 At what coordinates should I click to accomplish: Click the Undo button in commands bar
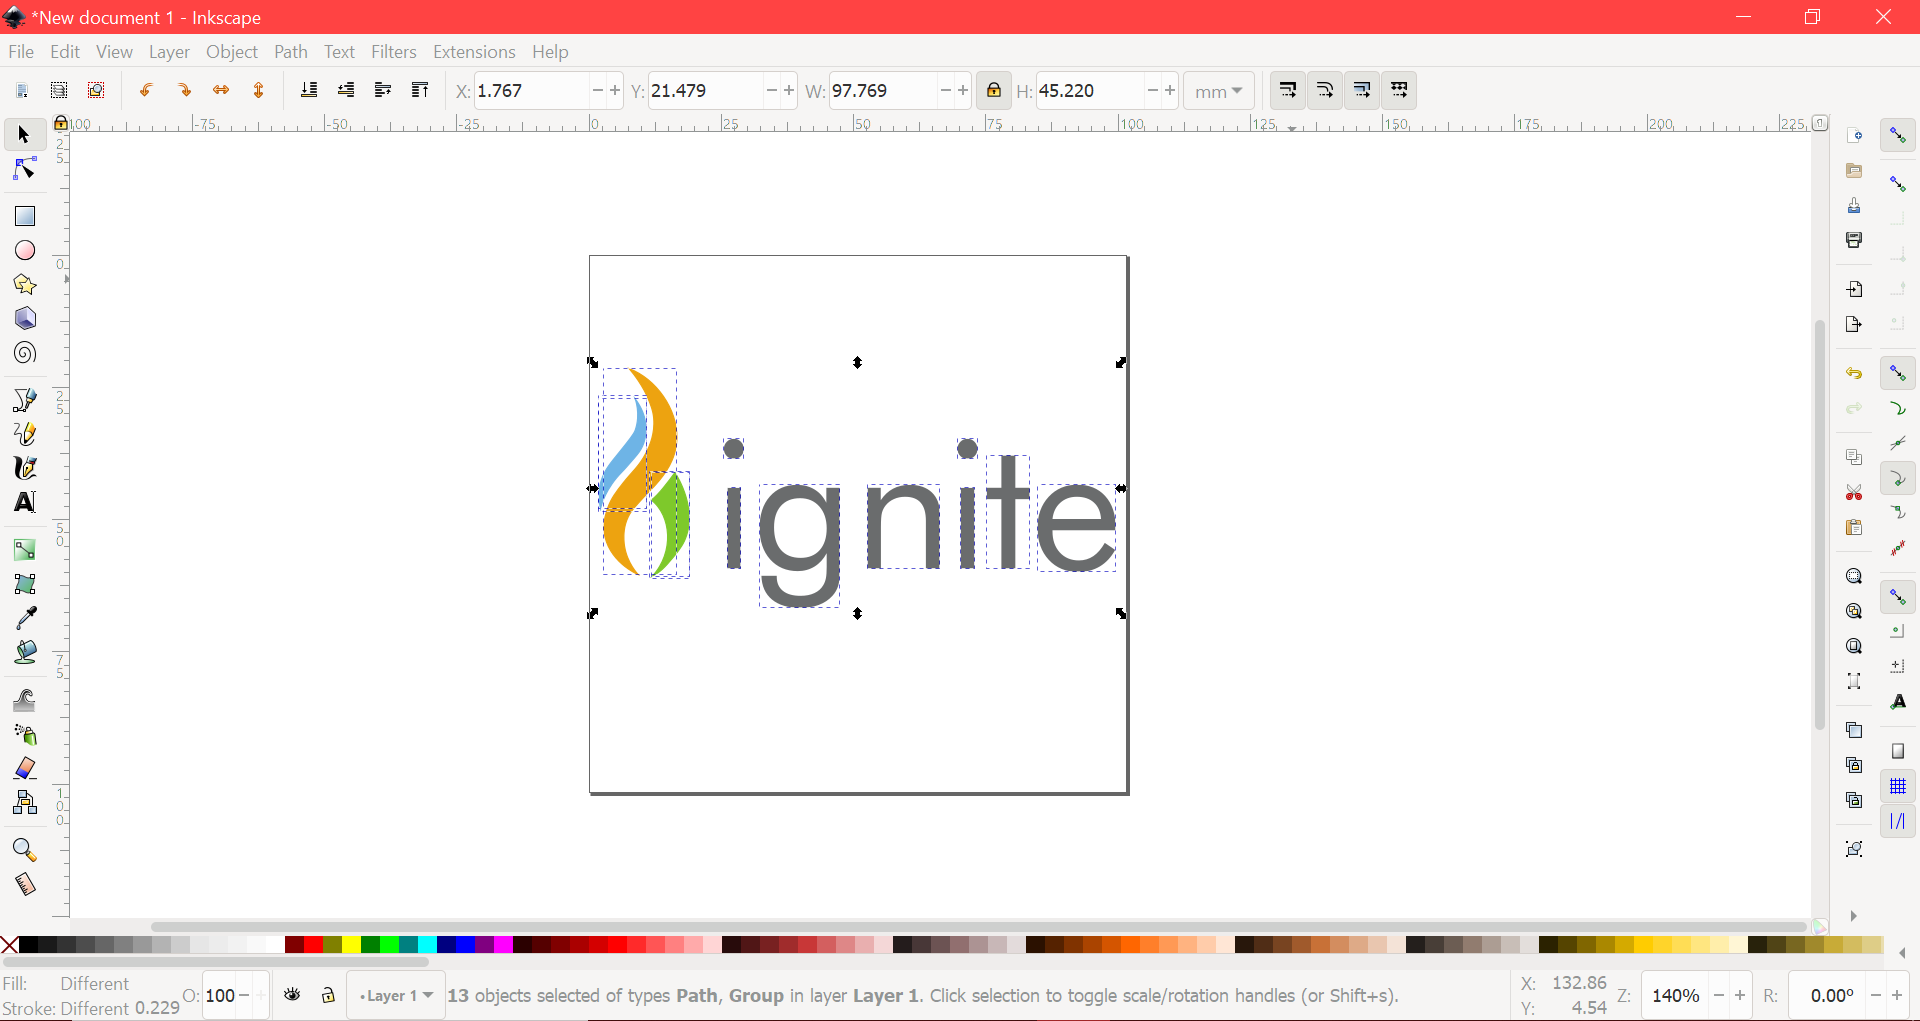coord(1854,374)
